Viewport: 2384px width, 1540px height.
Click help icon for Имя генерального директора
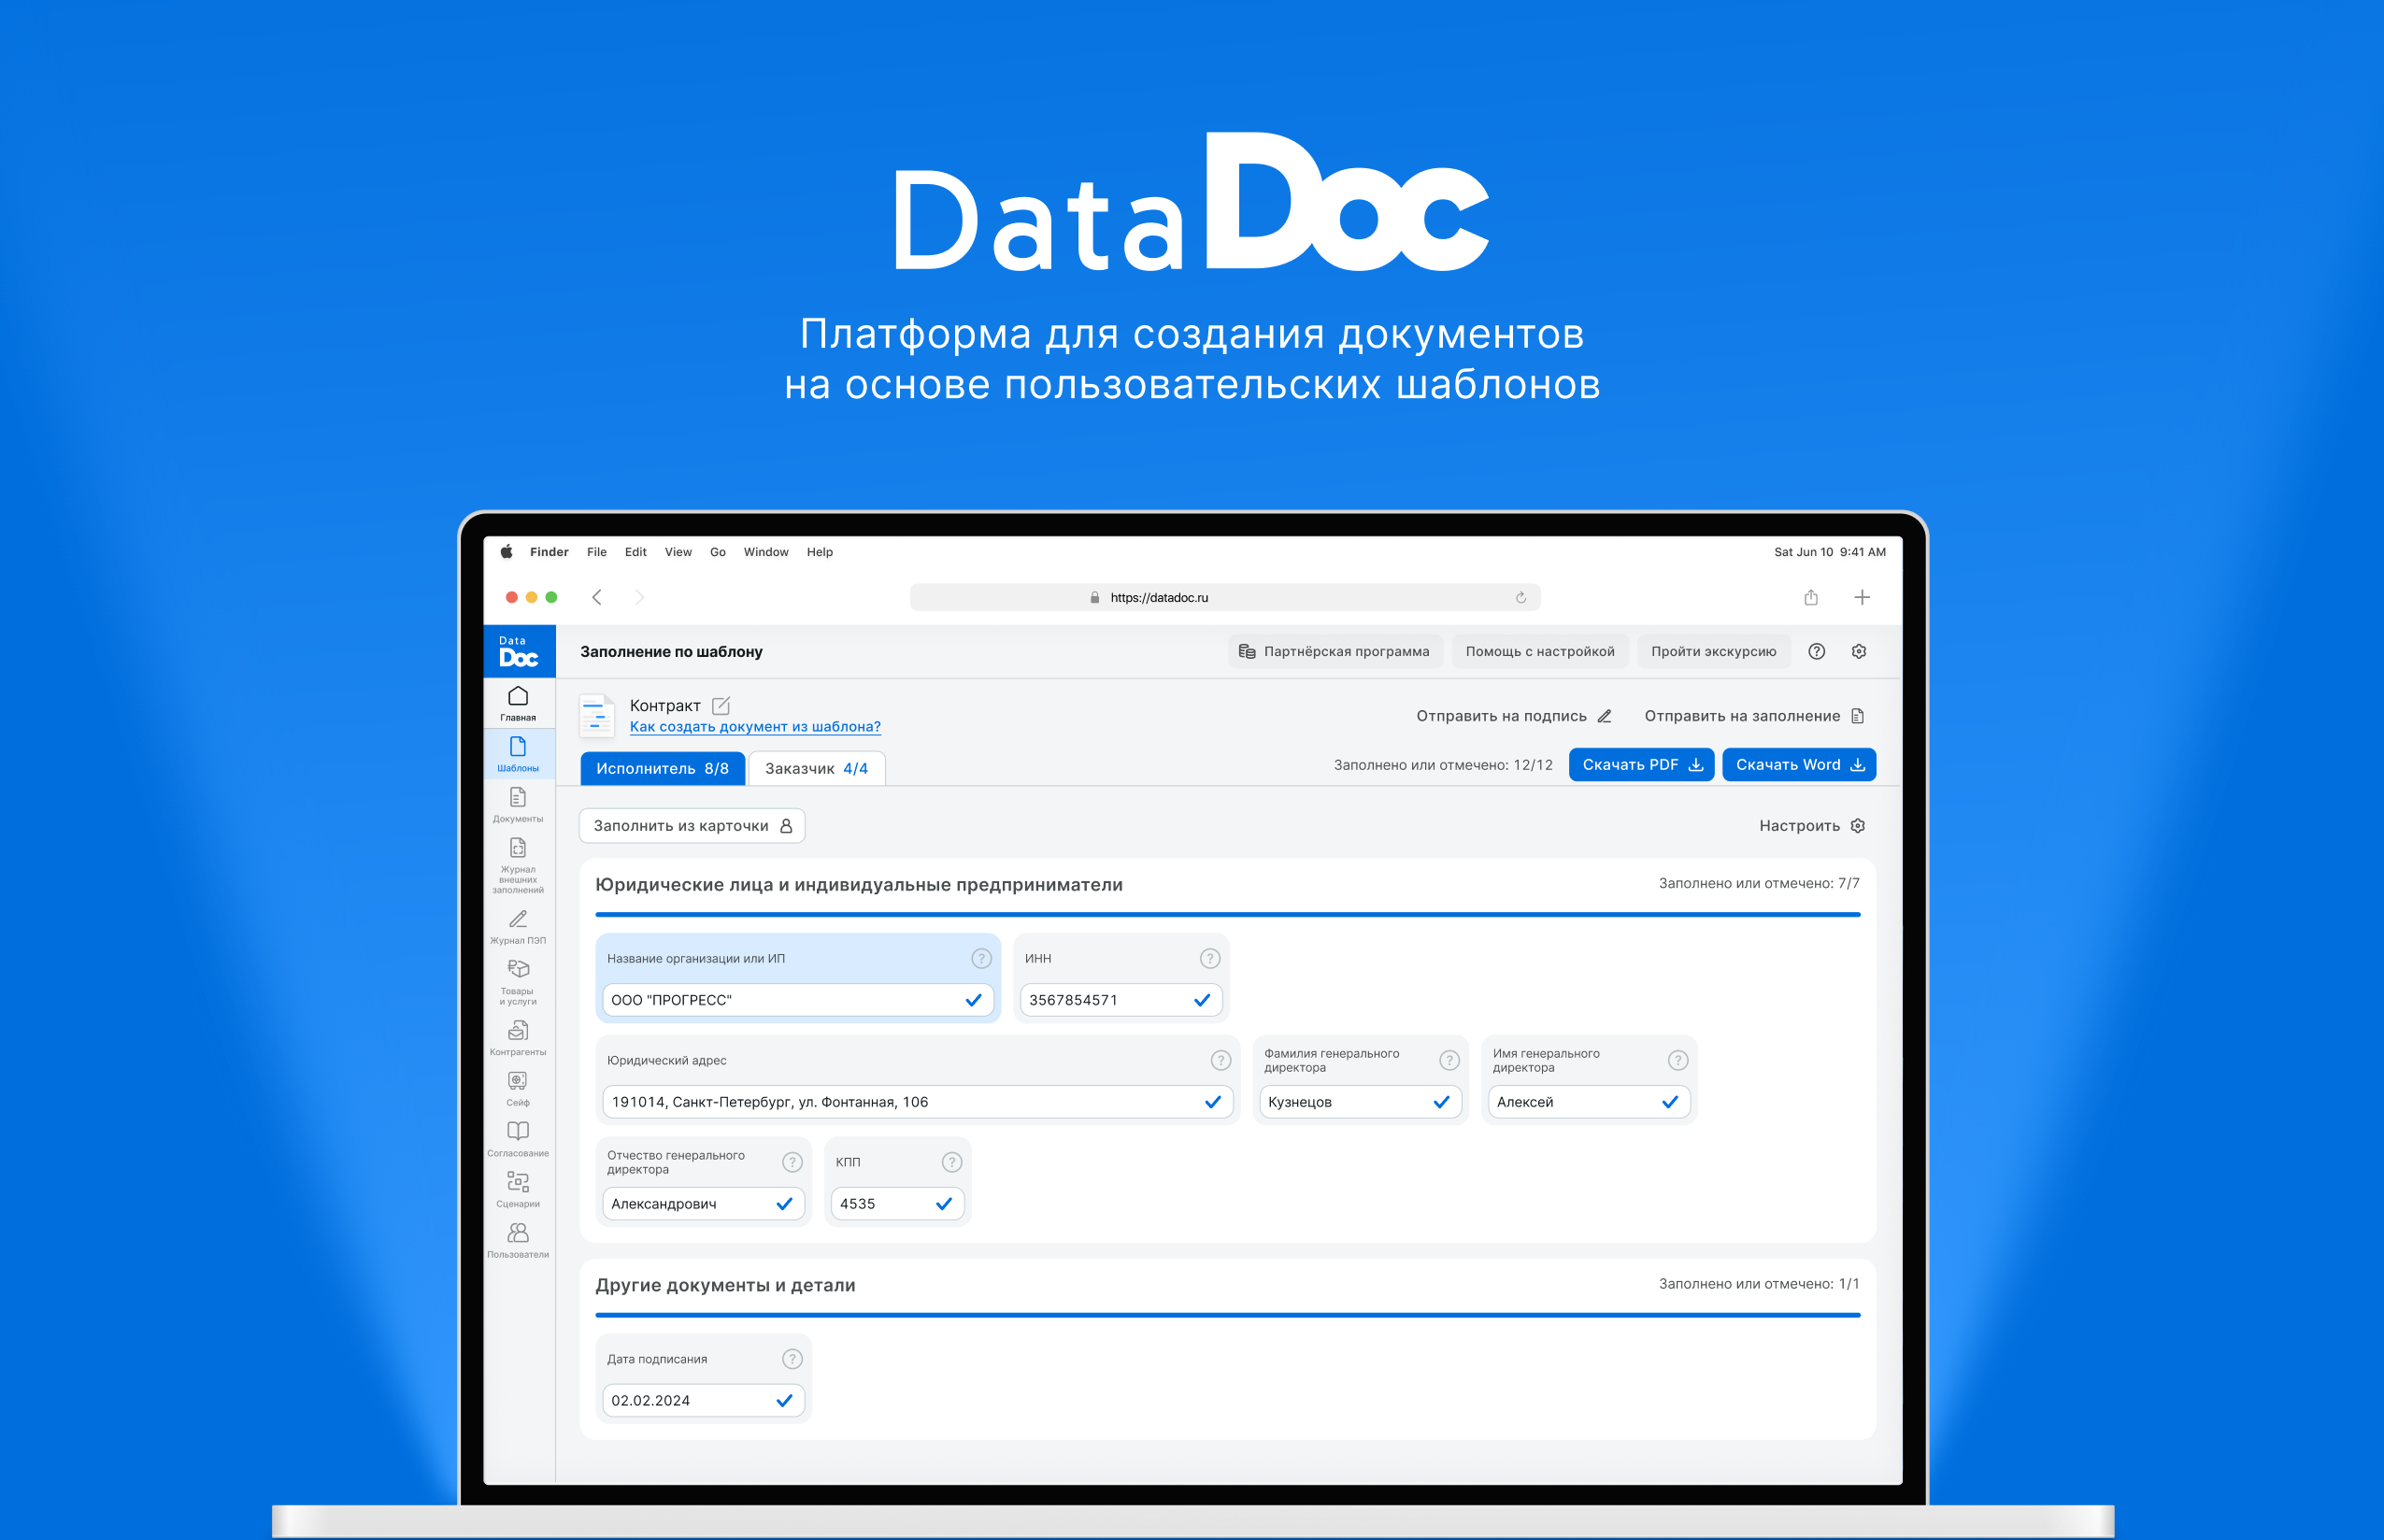coord(1678,1060)
